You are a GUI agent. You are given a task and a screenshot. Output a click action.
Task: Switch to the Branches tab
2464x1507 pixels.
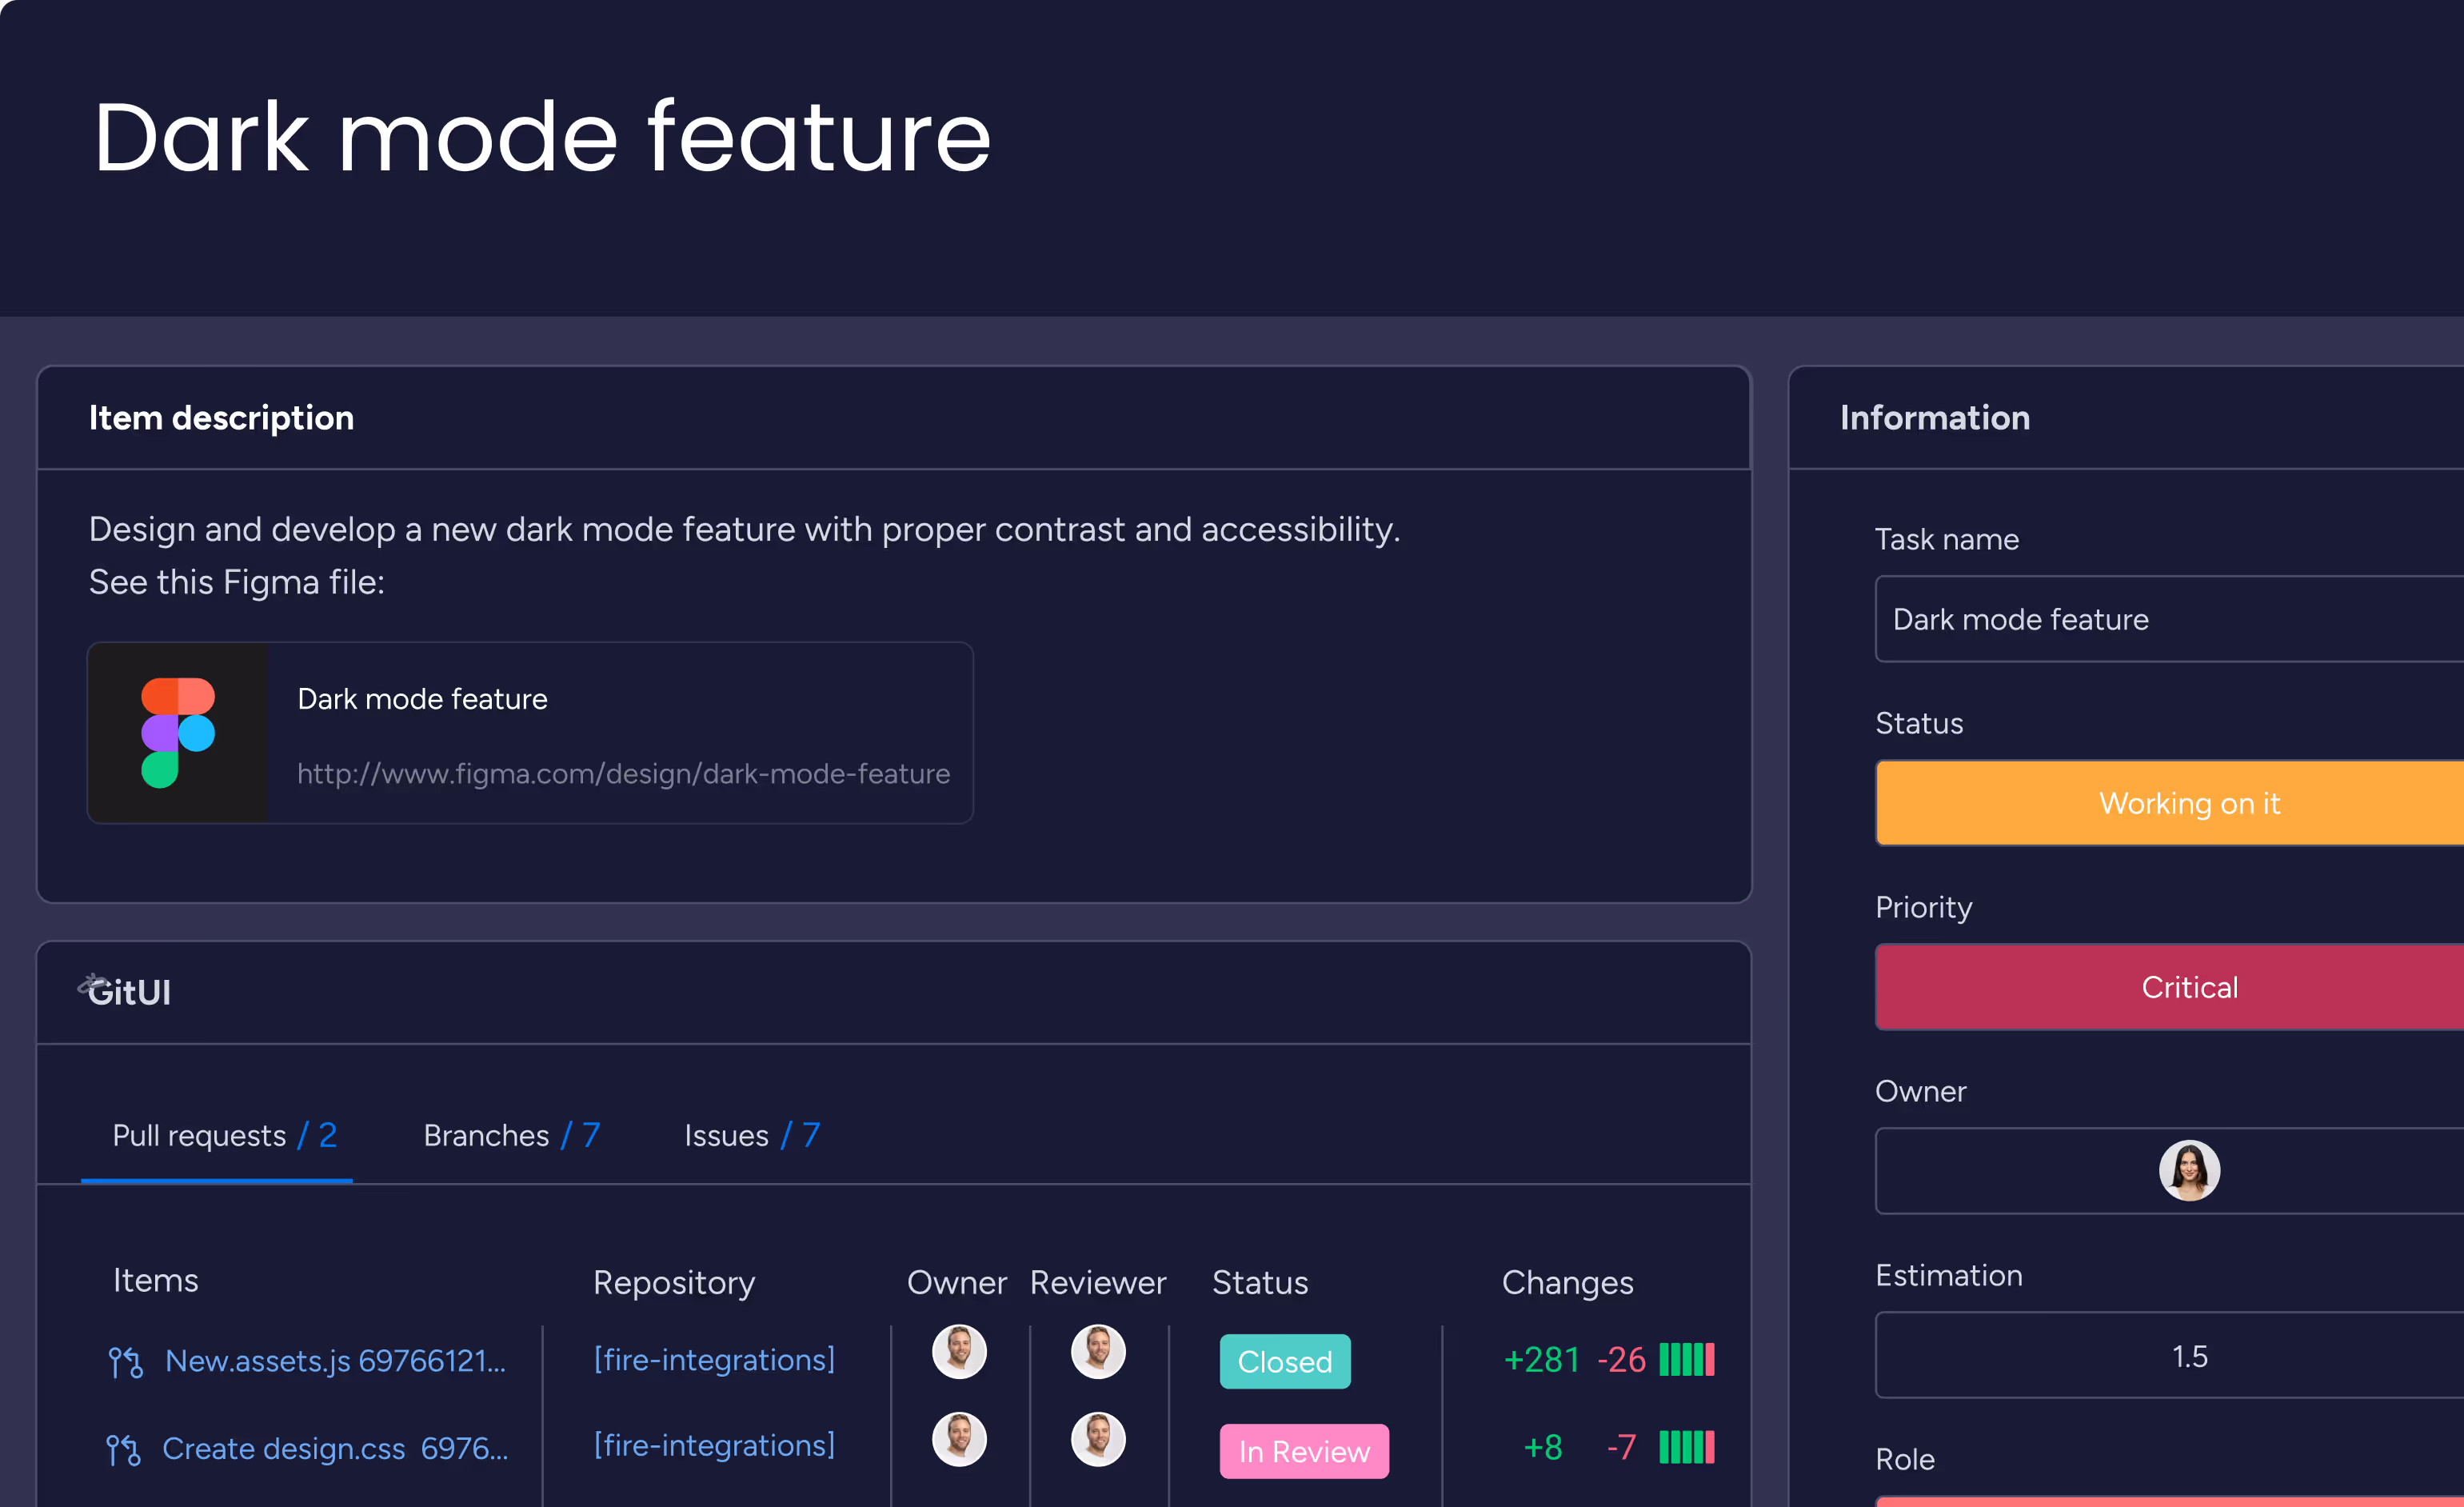pyautogui.click(x=511, y=1135)
